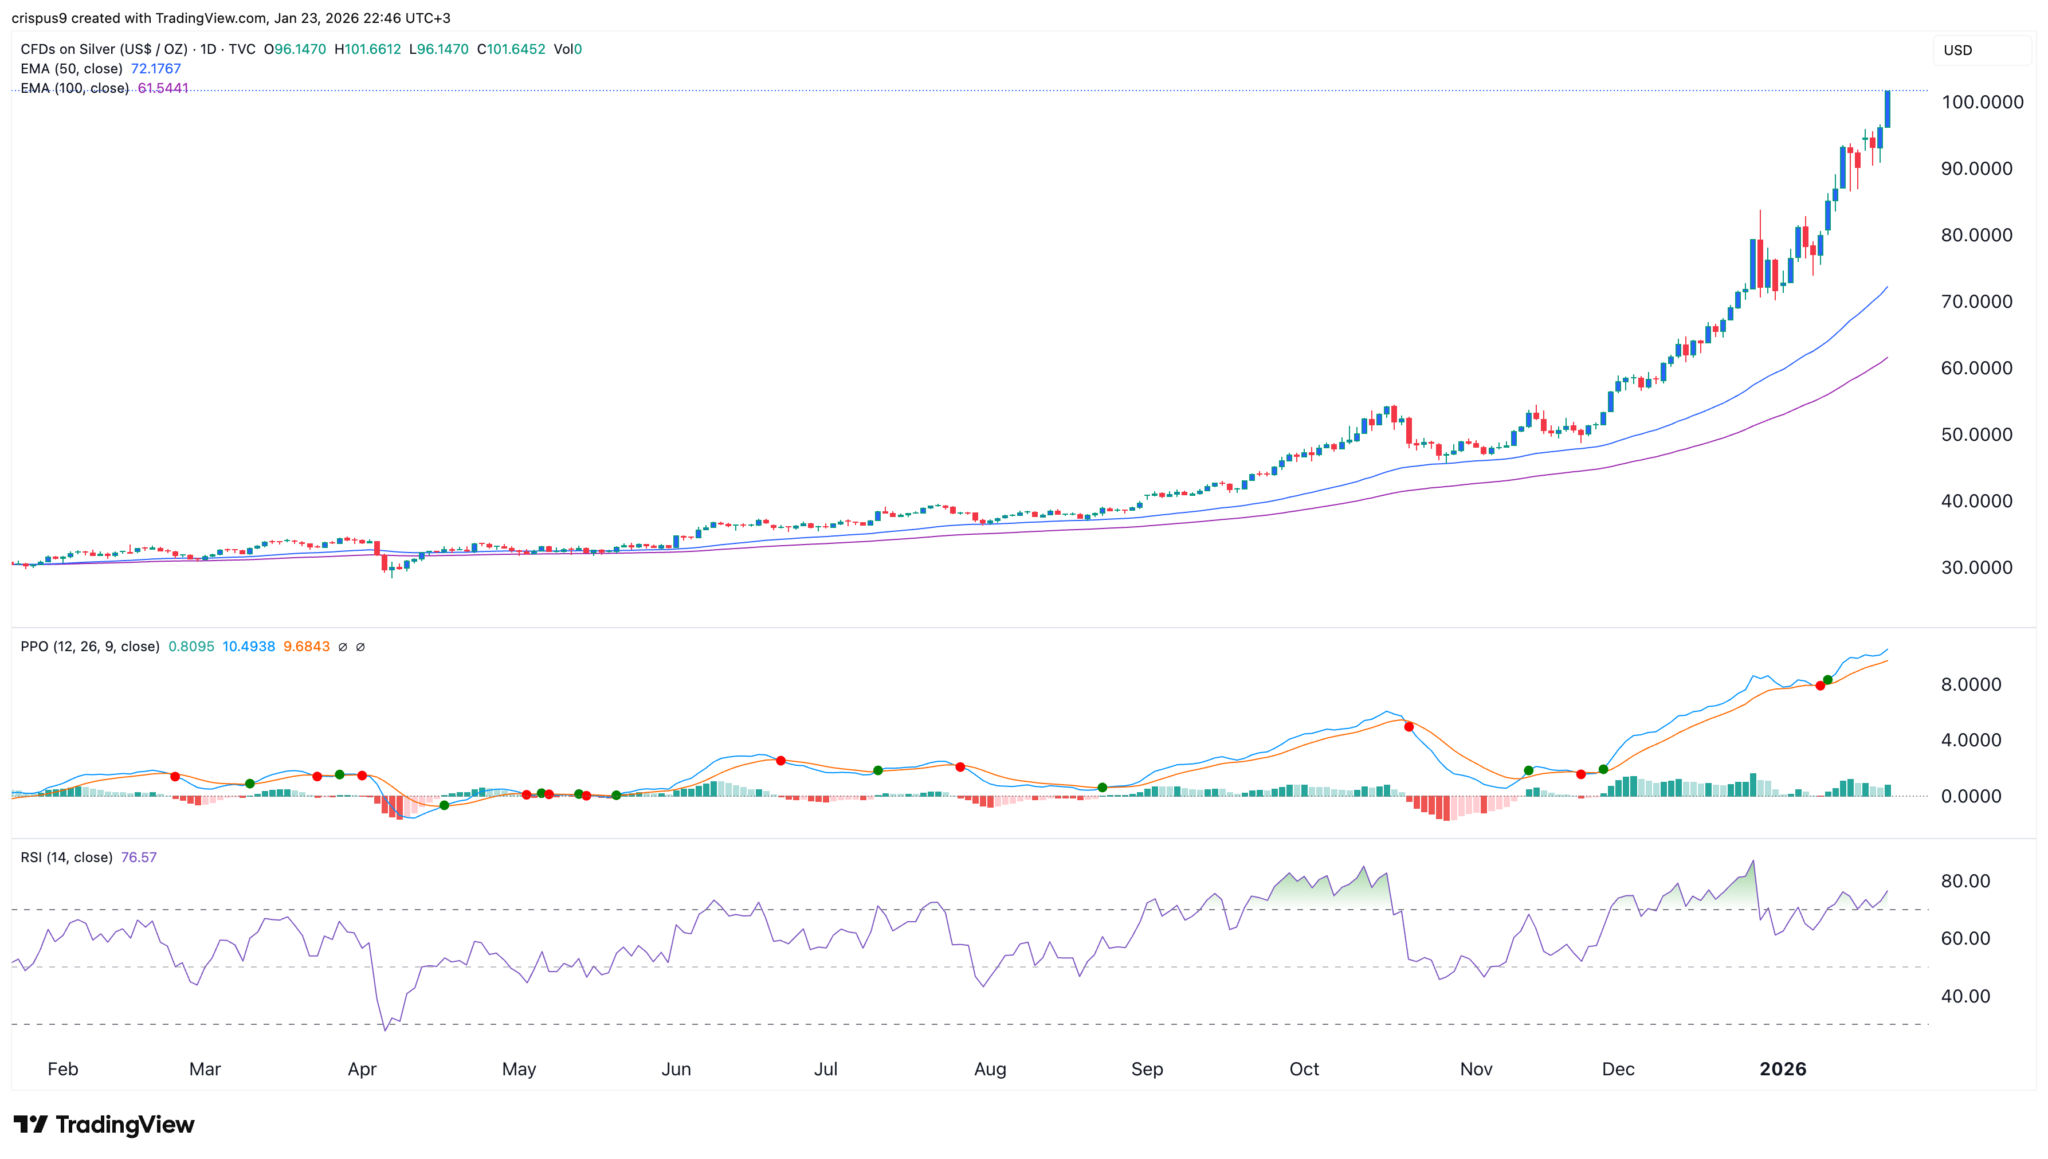Open the USD currency selector
The height and width of the screenshot is (1159, 2048).
point(1958,50)
